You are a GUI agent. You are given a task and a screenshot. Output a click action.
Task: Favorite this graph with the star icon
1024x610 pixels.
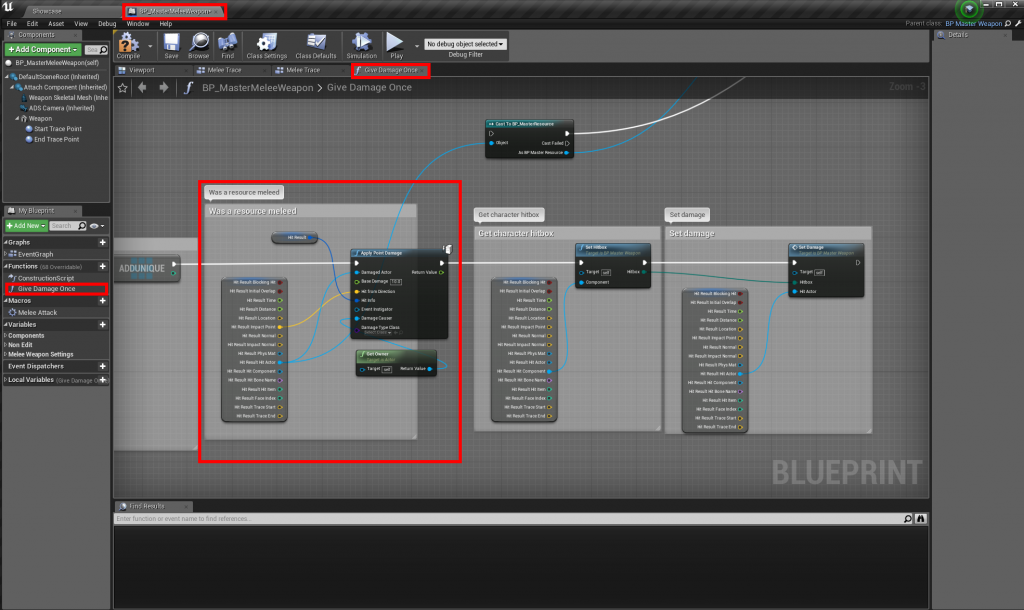pos(123,88)
